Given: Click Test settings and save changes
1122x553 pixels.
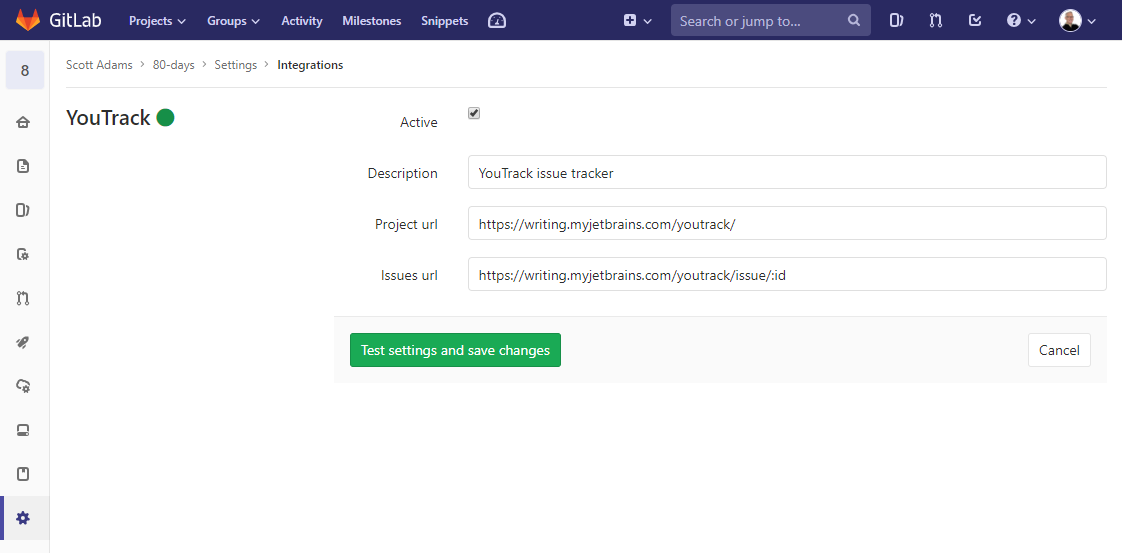Looking at the screenshot, I should 455,350.
